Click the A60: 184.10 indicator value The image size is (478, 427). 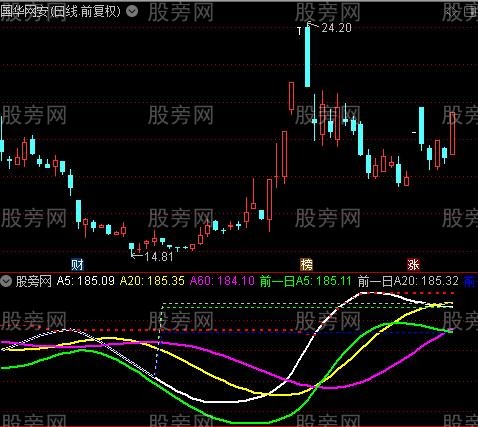pyautogui.click(x=222, y=281)
